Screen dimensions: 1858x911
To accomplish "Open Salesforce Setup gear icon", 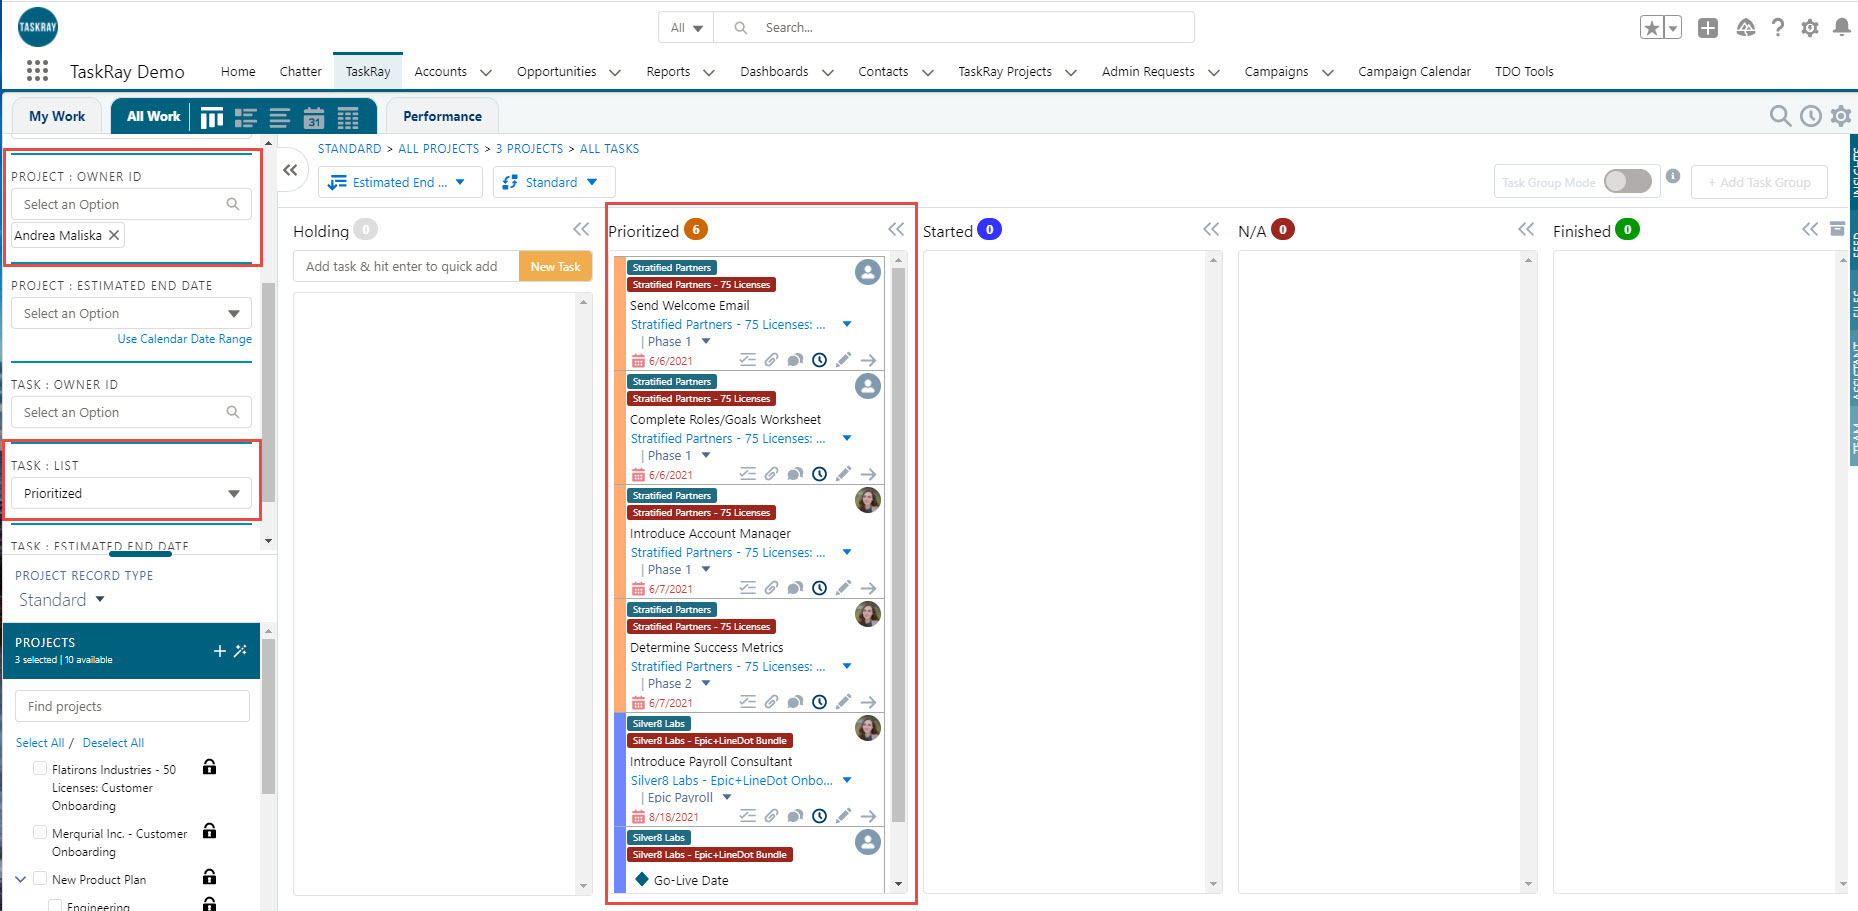I will [x=1810, y=28].
